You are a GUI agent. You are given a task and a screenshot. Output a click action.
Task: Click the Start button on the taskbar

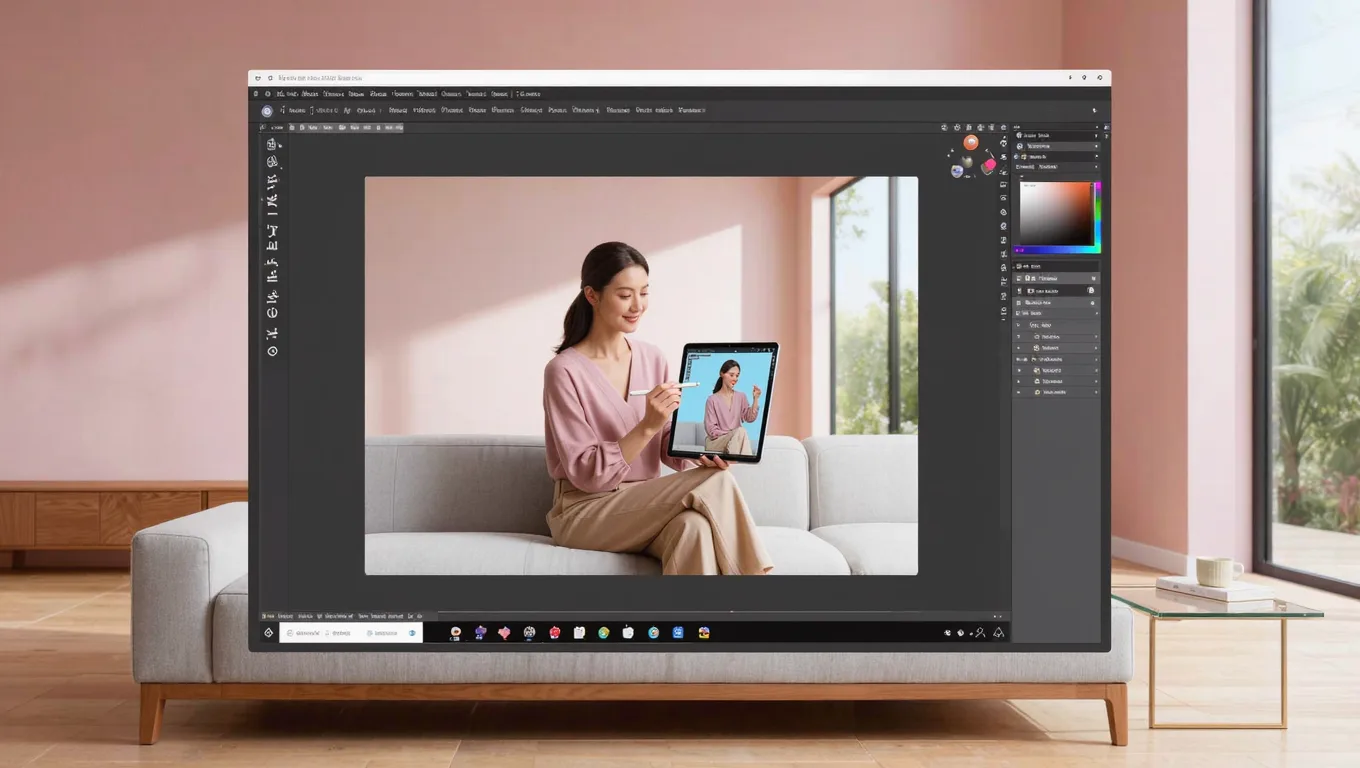[267, 633]
